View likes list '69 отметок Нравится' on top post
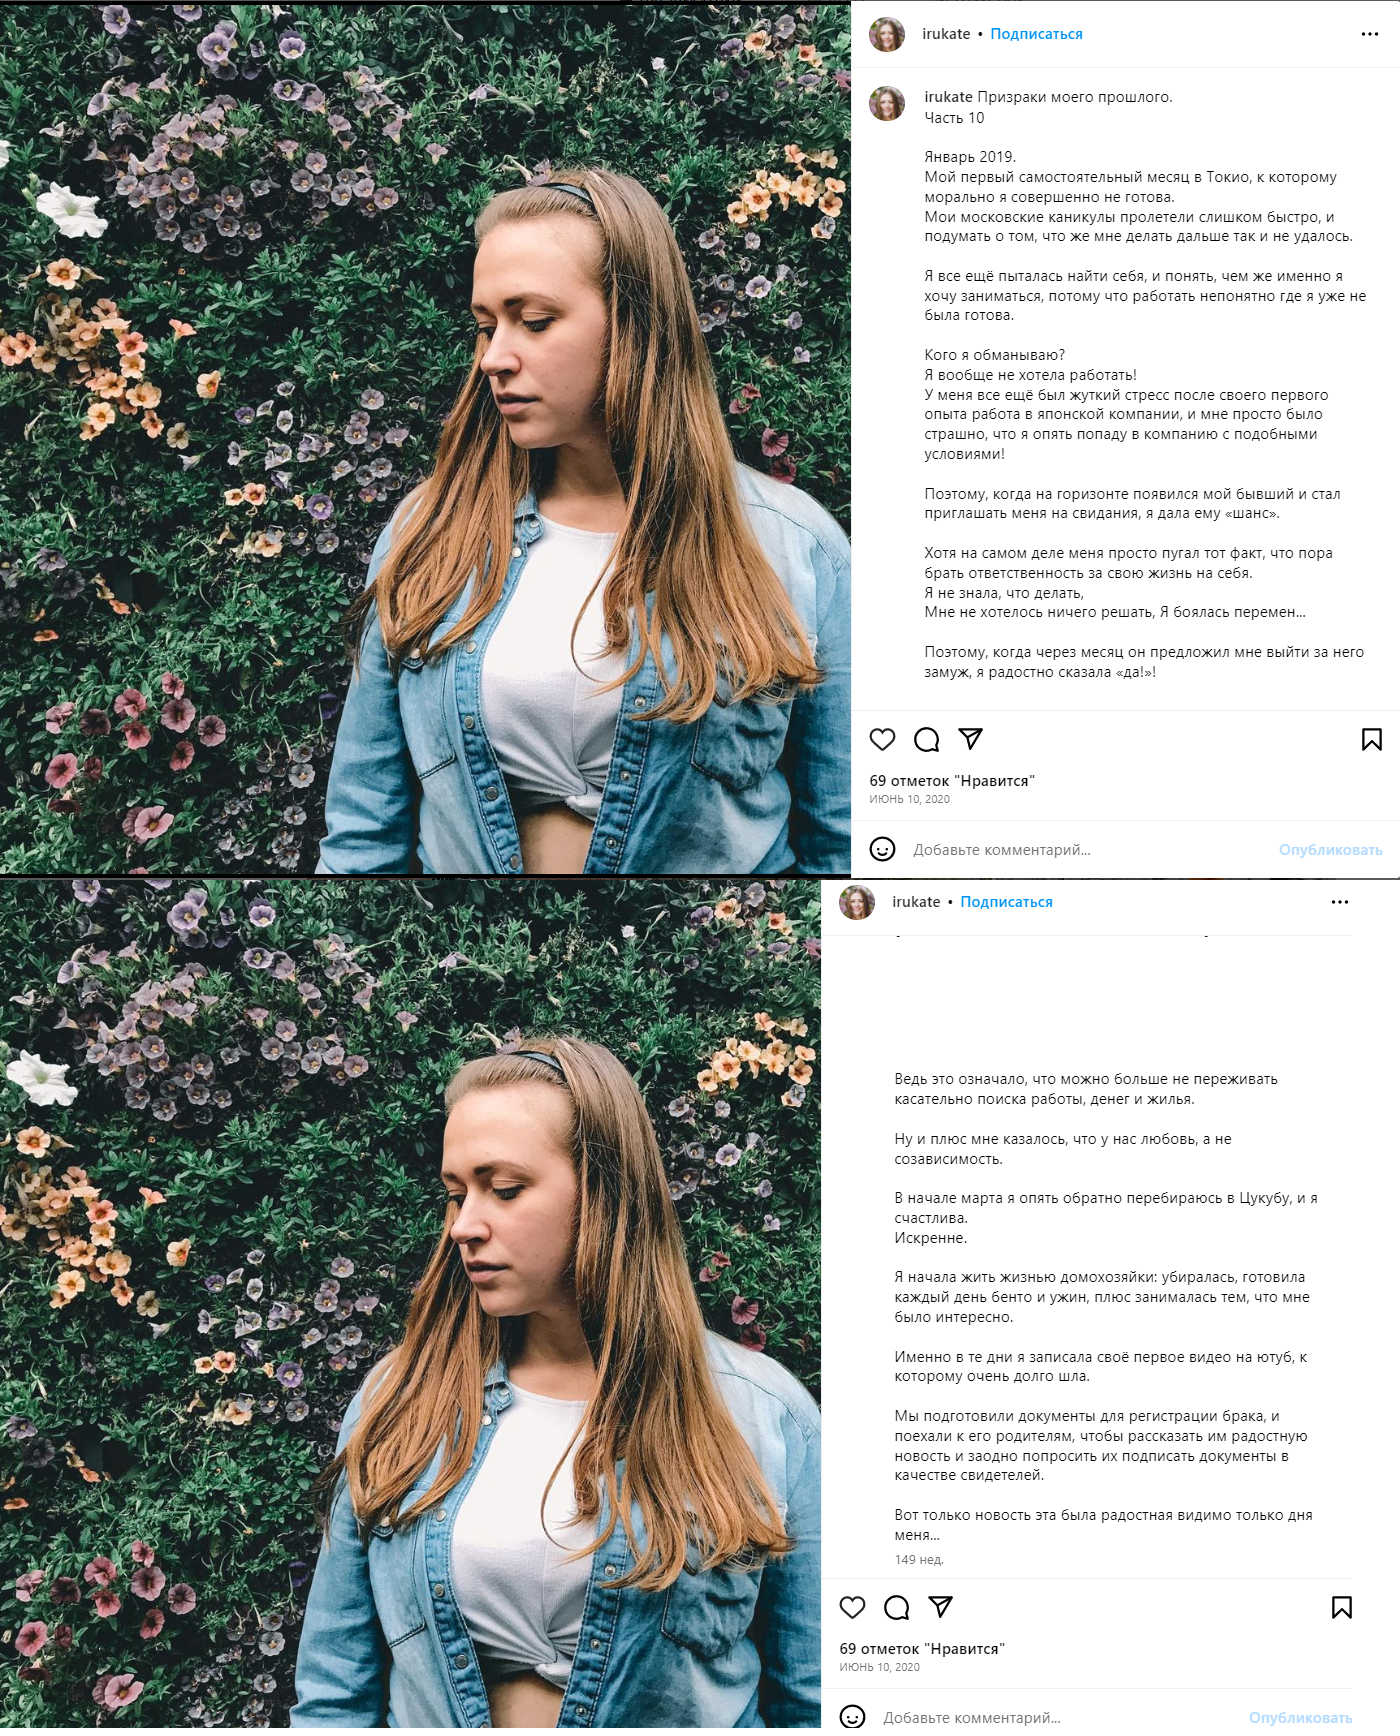Image resolution: width=1400 pixels, height=1736 pixels. point(952,781)
